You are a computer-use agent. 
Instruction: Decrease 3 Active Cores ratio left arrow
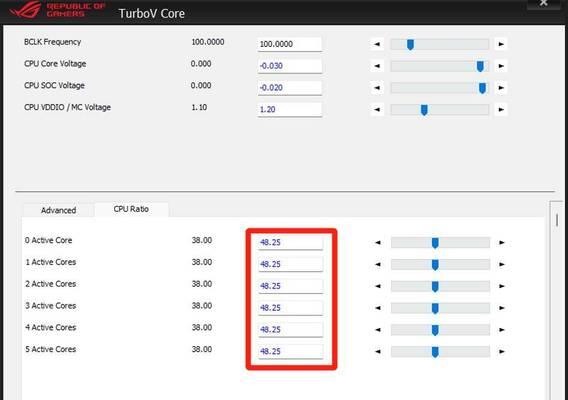coord(378,308)
